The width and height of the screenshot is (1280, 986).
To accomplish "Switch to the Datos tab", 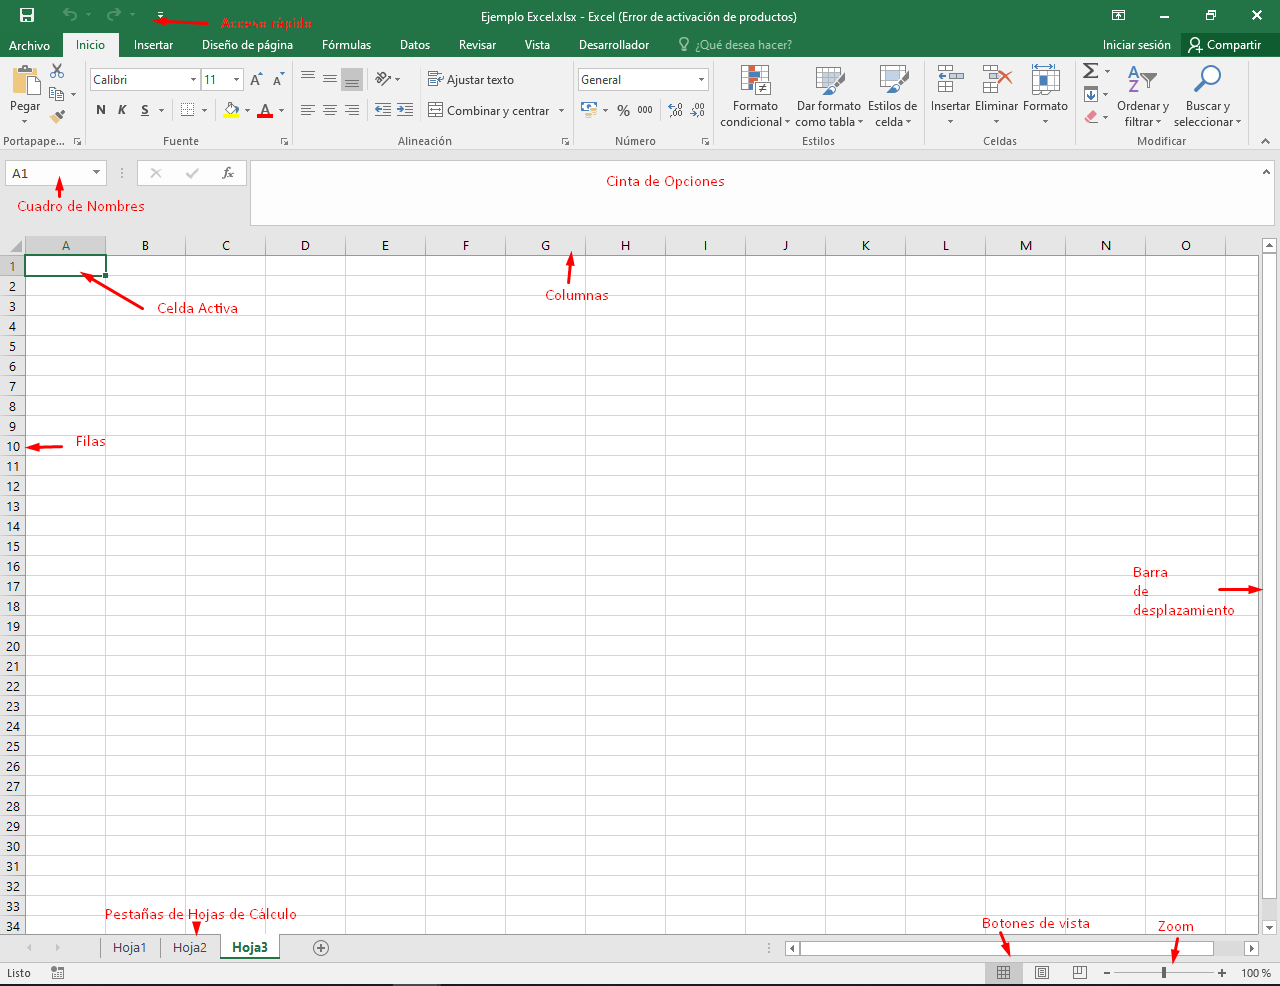I will 415,45.
